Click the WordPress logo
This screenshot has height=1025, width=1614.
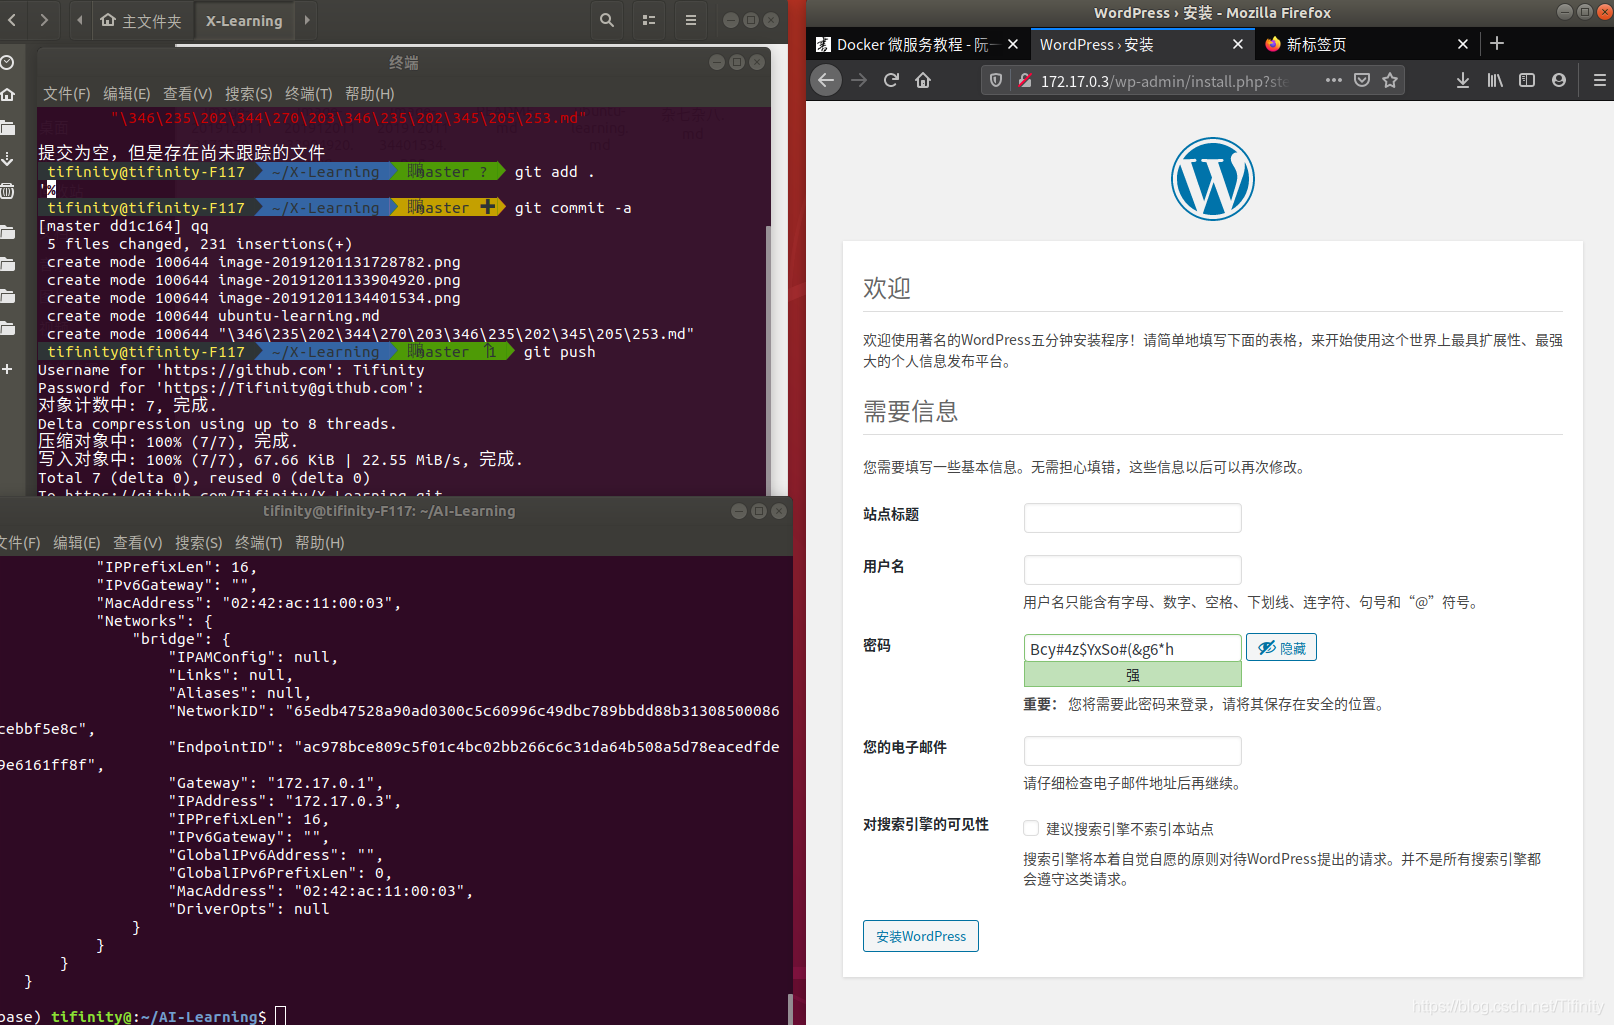[x=1213, y=179]
